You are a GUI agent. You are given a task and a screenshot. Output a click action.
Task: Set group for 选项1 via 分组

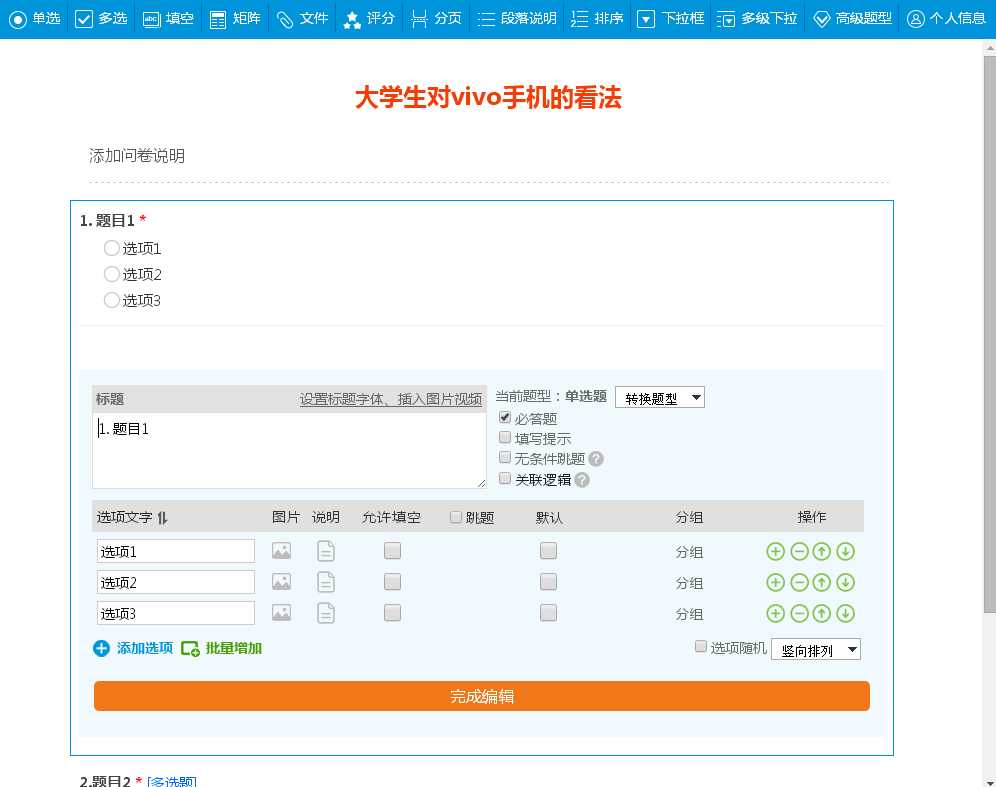689,552
